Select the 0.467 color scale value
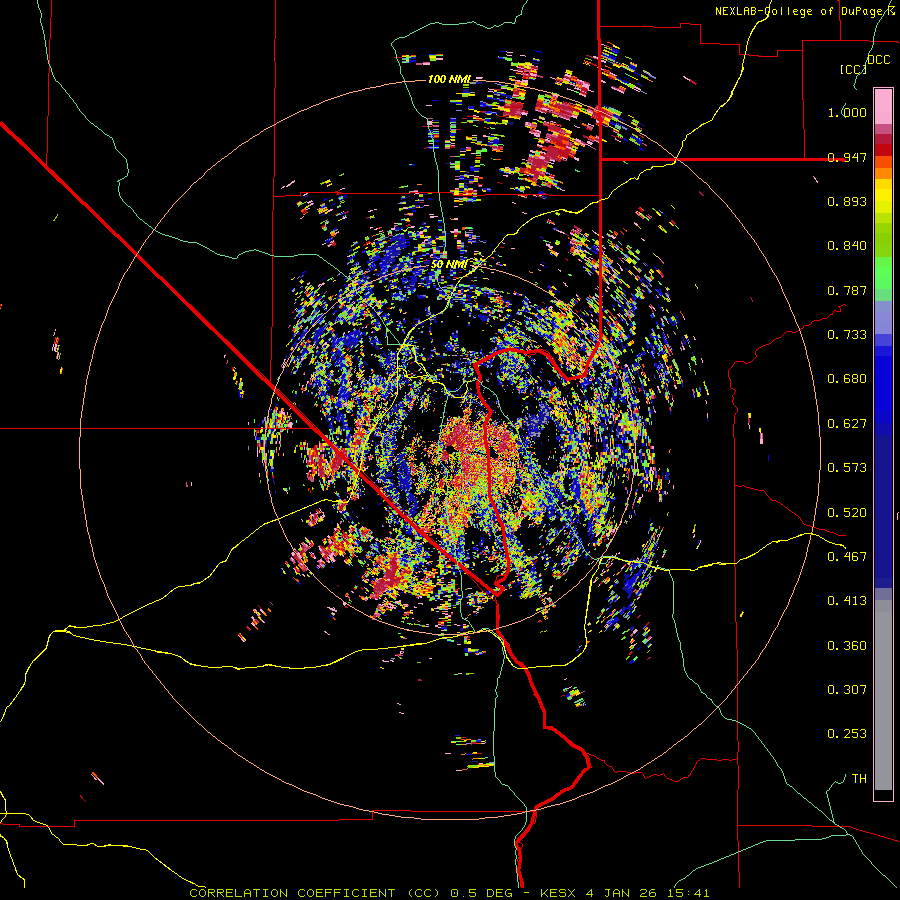900x900 pixels. click(847, 557)
